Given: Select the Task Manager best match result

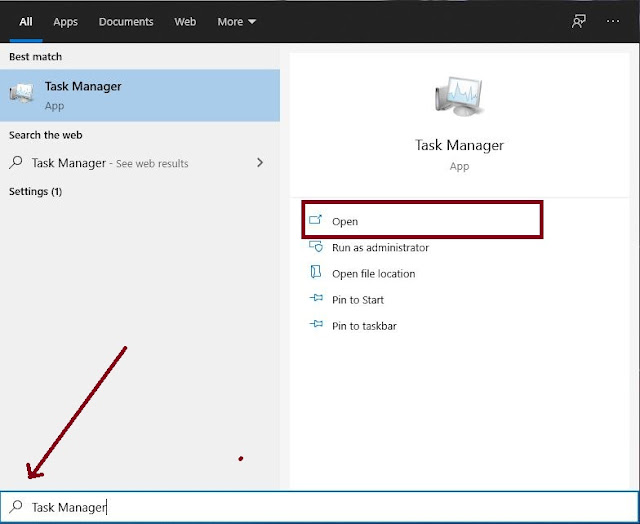Looking at the screenshot, I should 140,95.
